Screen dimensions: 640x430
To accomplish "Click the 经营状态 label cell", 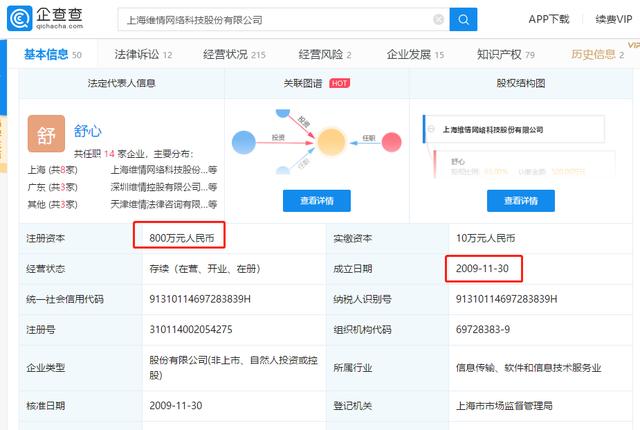I will point(81,269).
